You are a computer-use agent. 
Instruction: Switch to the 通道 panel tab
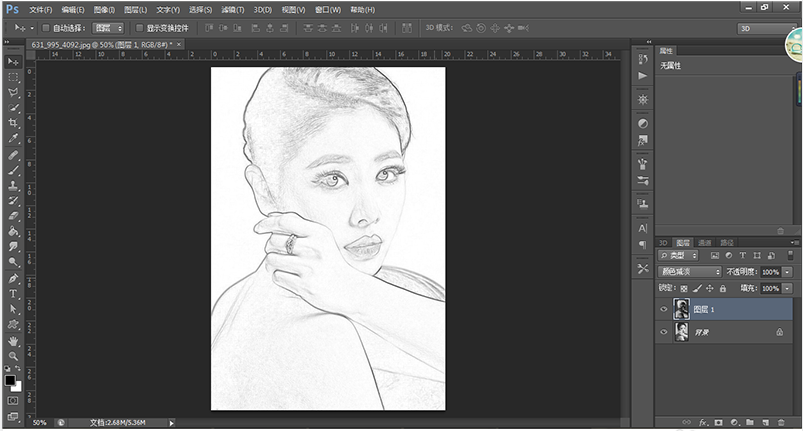point(705,242)
